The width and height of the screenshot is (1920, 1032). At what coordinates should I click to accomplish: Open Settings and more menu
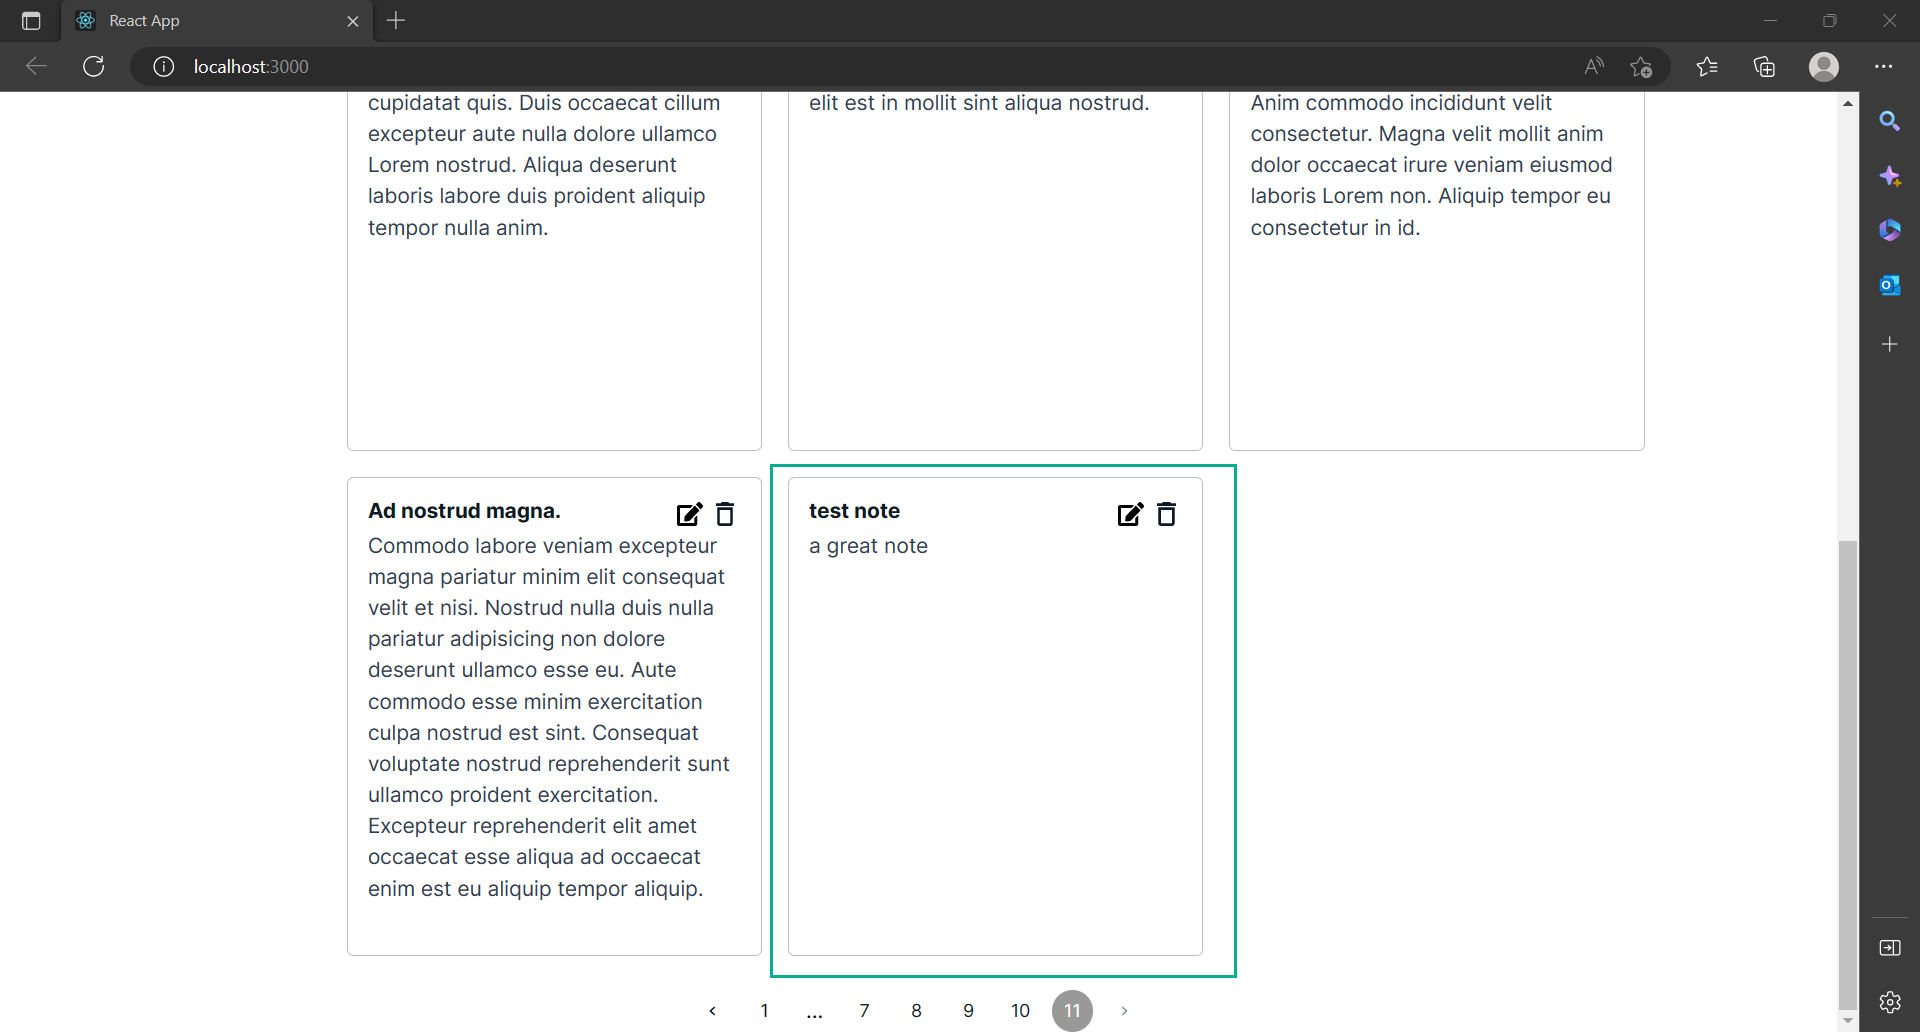coord(1884,67)
